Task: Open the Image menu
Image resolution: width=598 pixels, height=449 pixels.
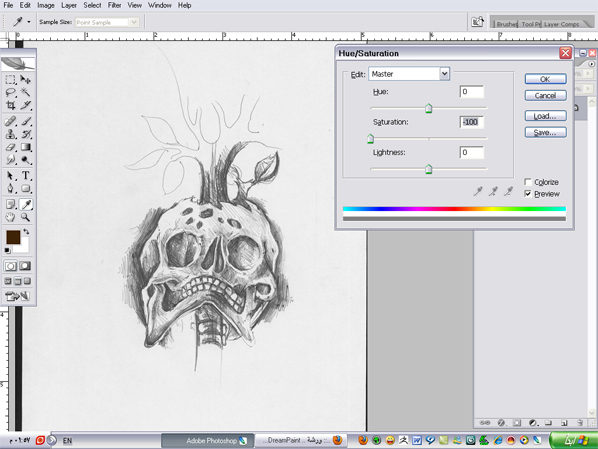Action: (45, 5)
